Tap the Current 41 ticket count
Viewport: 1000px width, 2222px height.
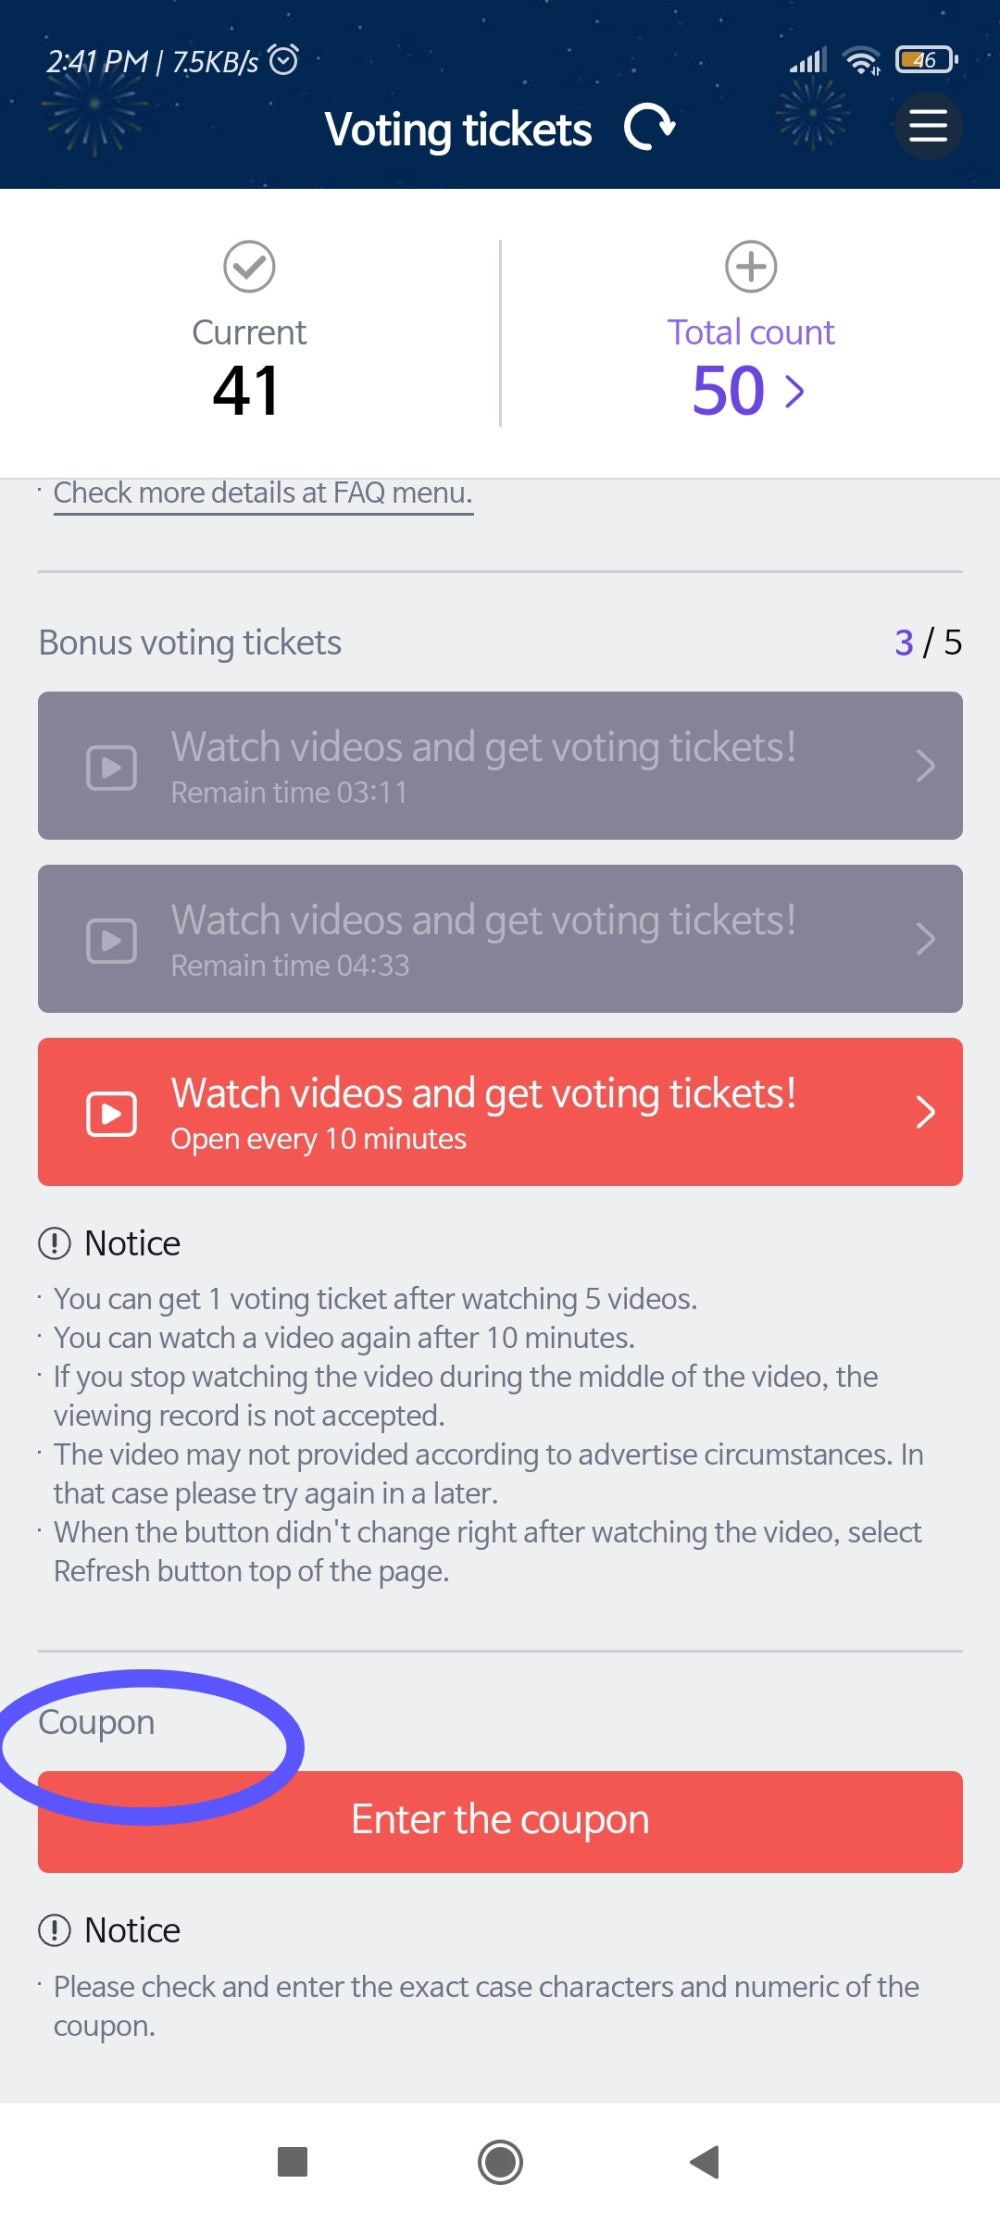(x=246, y=390)
